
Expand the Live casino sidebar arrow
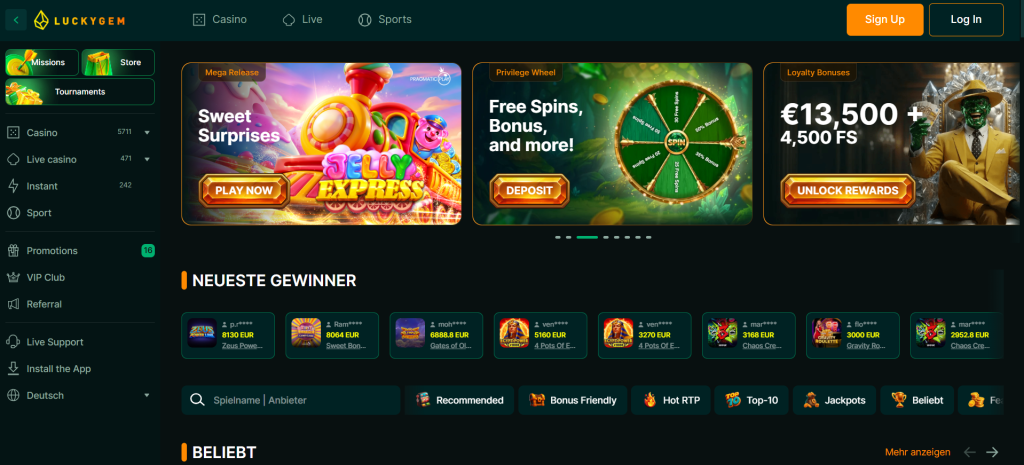coord(147,159)
